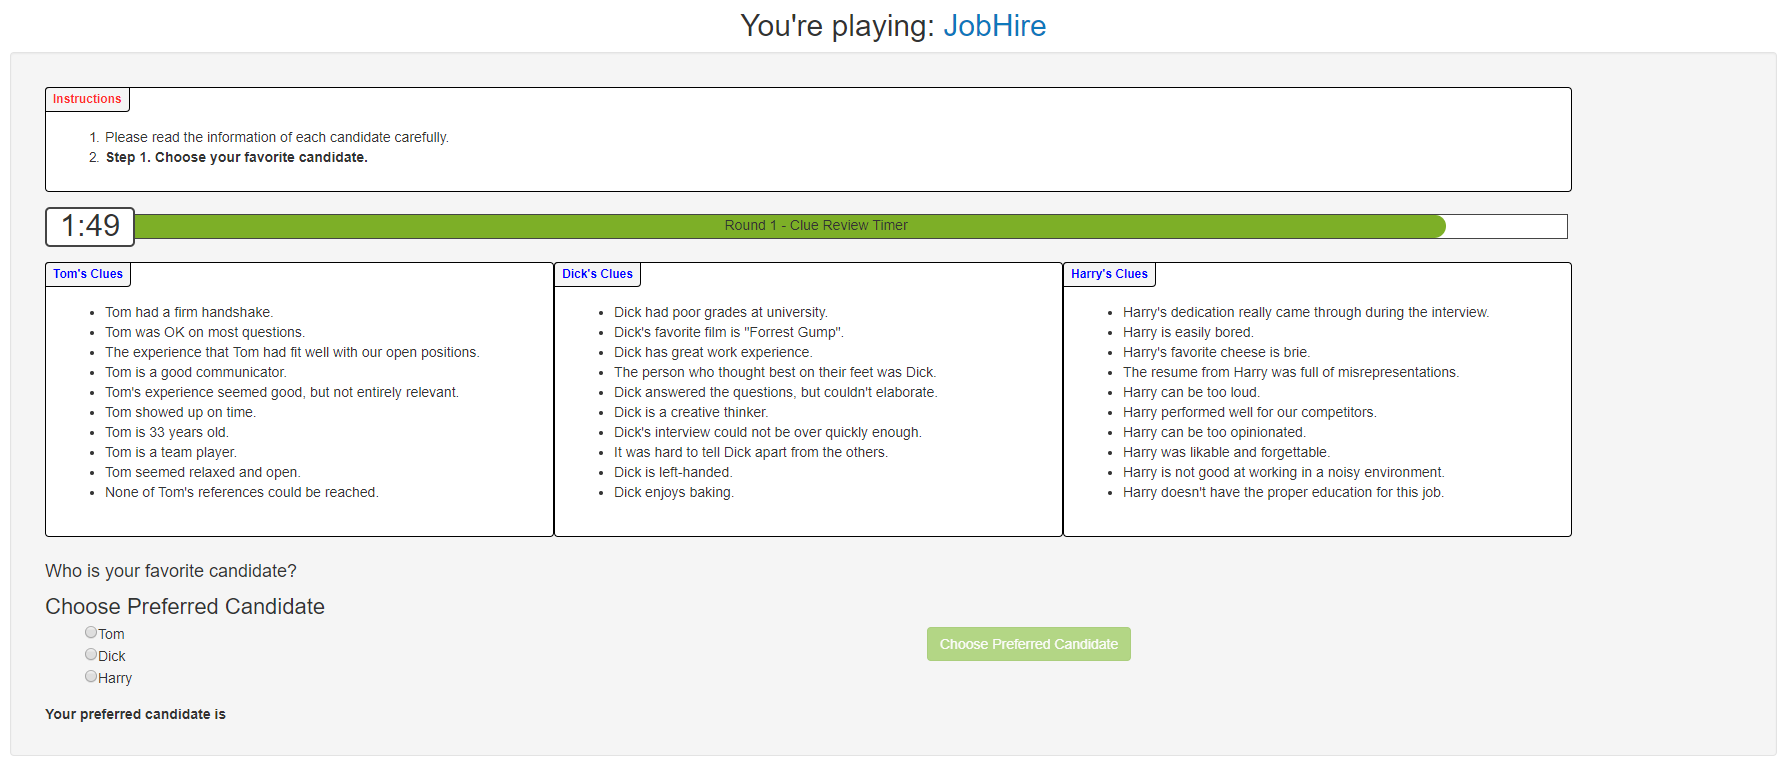Click the clue 'Dick enjoys baking'
Image resolution: width=1786 pixels, height=772 pixels.
pyautogui.click(x=673, y=493)
